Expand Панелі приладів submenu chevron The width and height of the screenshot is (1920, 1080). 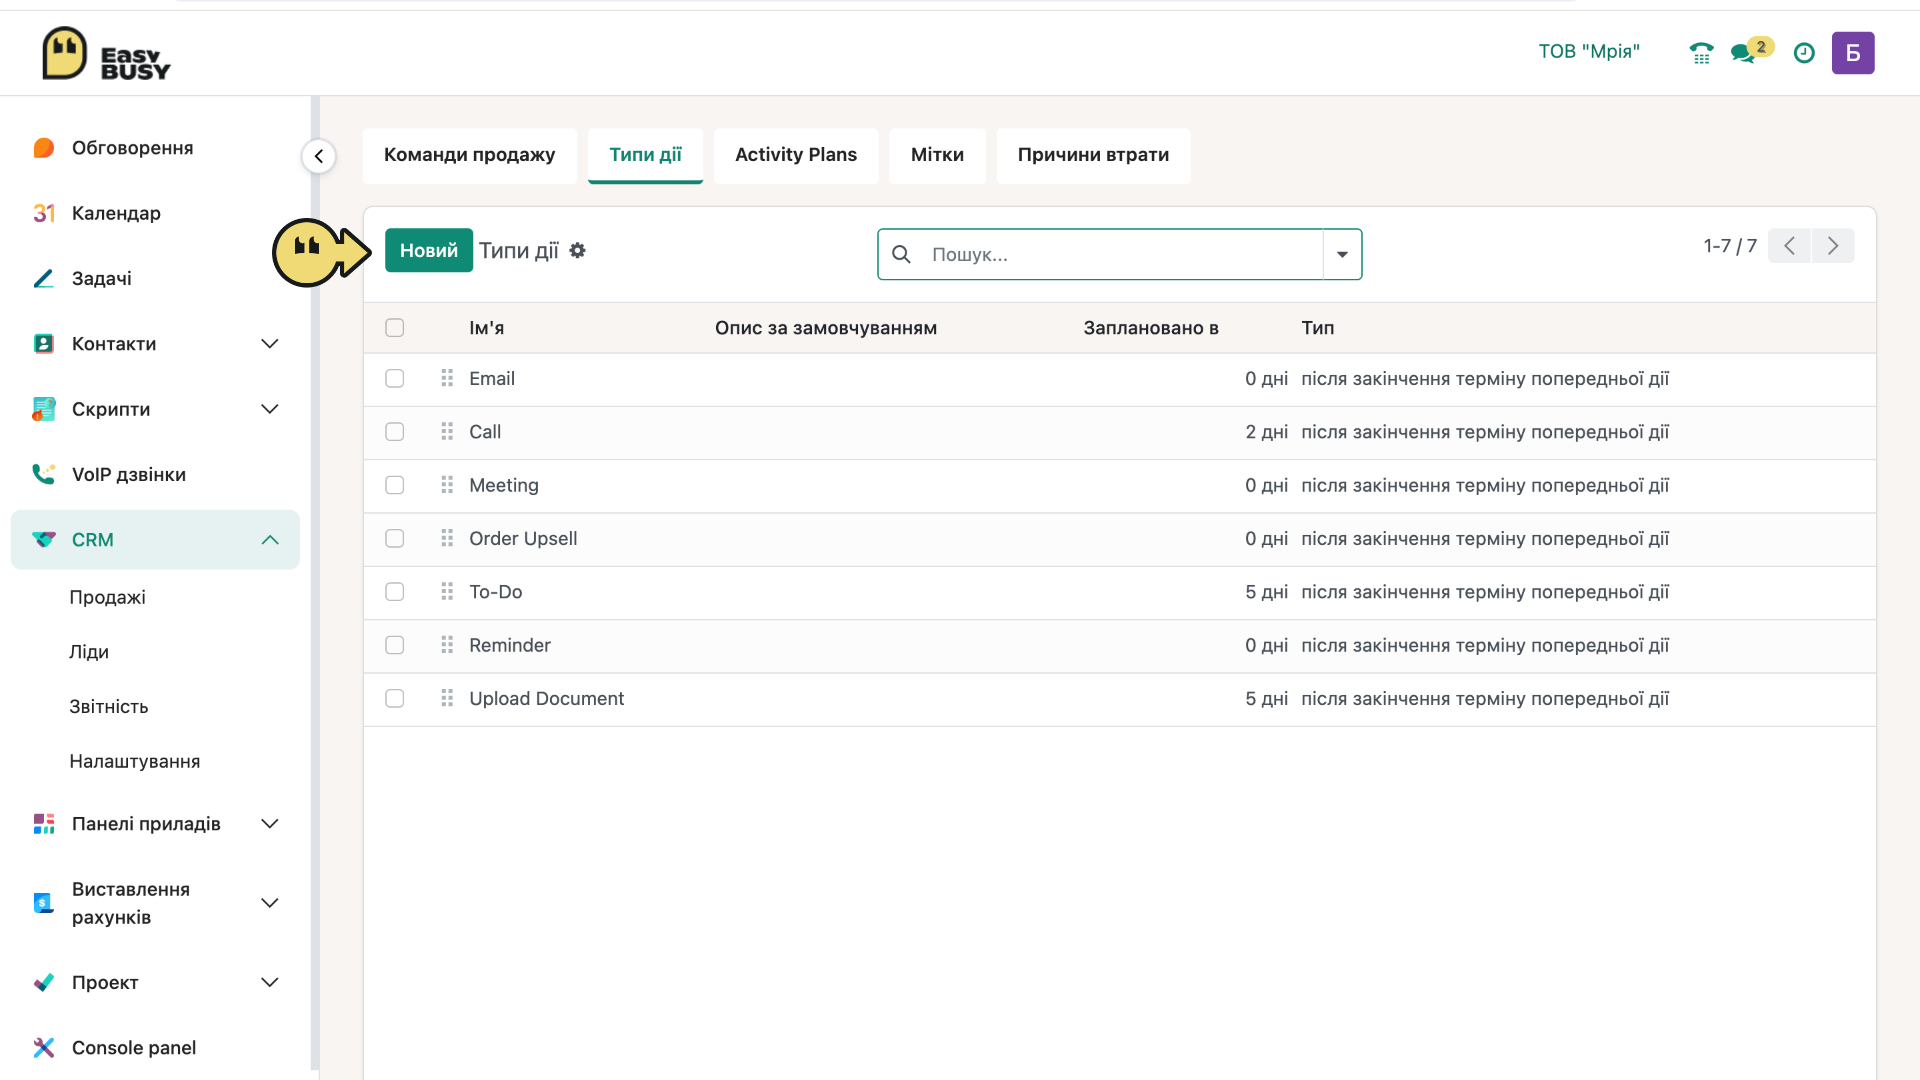269,824
